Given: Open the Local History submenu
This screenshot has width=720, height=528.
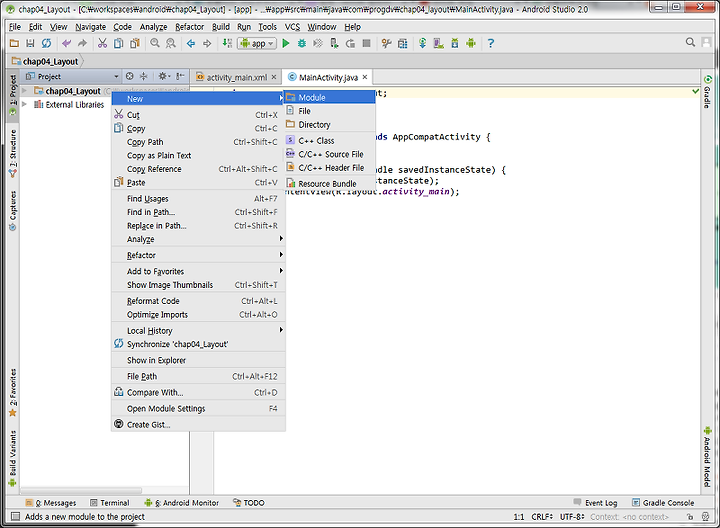Looking at the screenshot, I should point(198,330).
